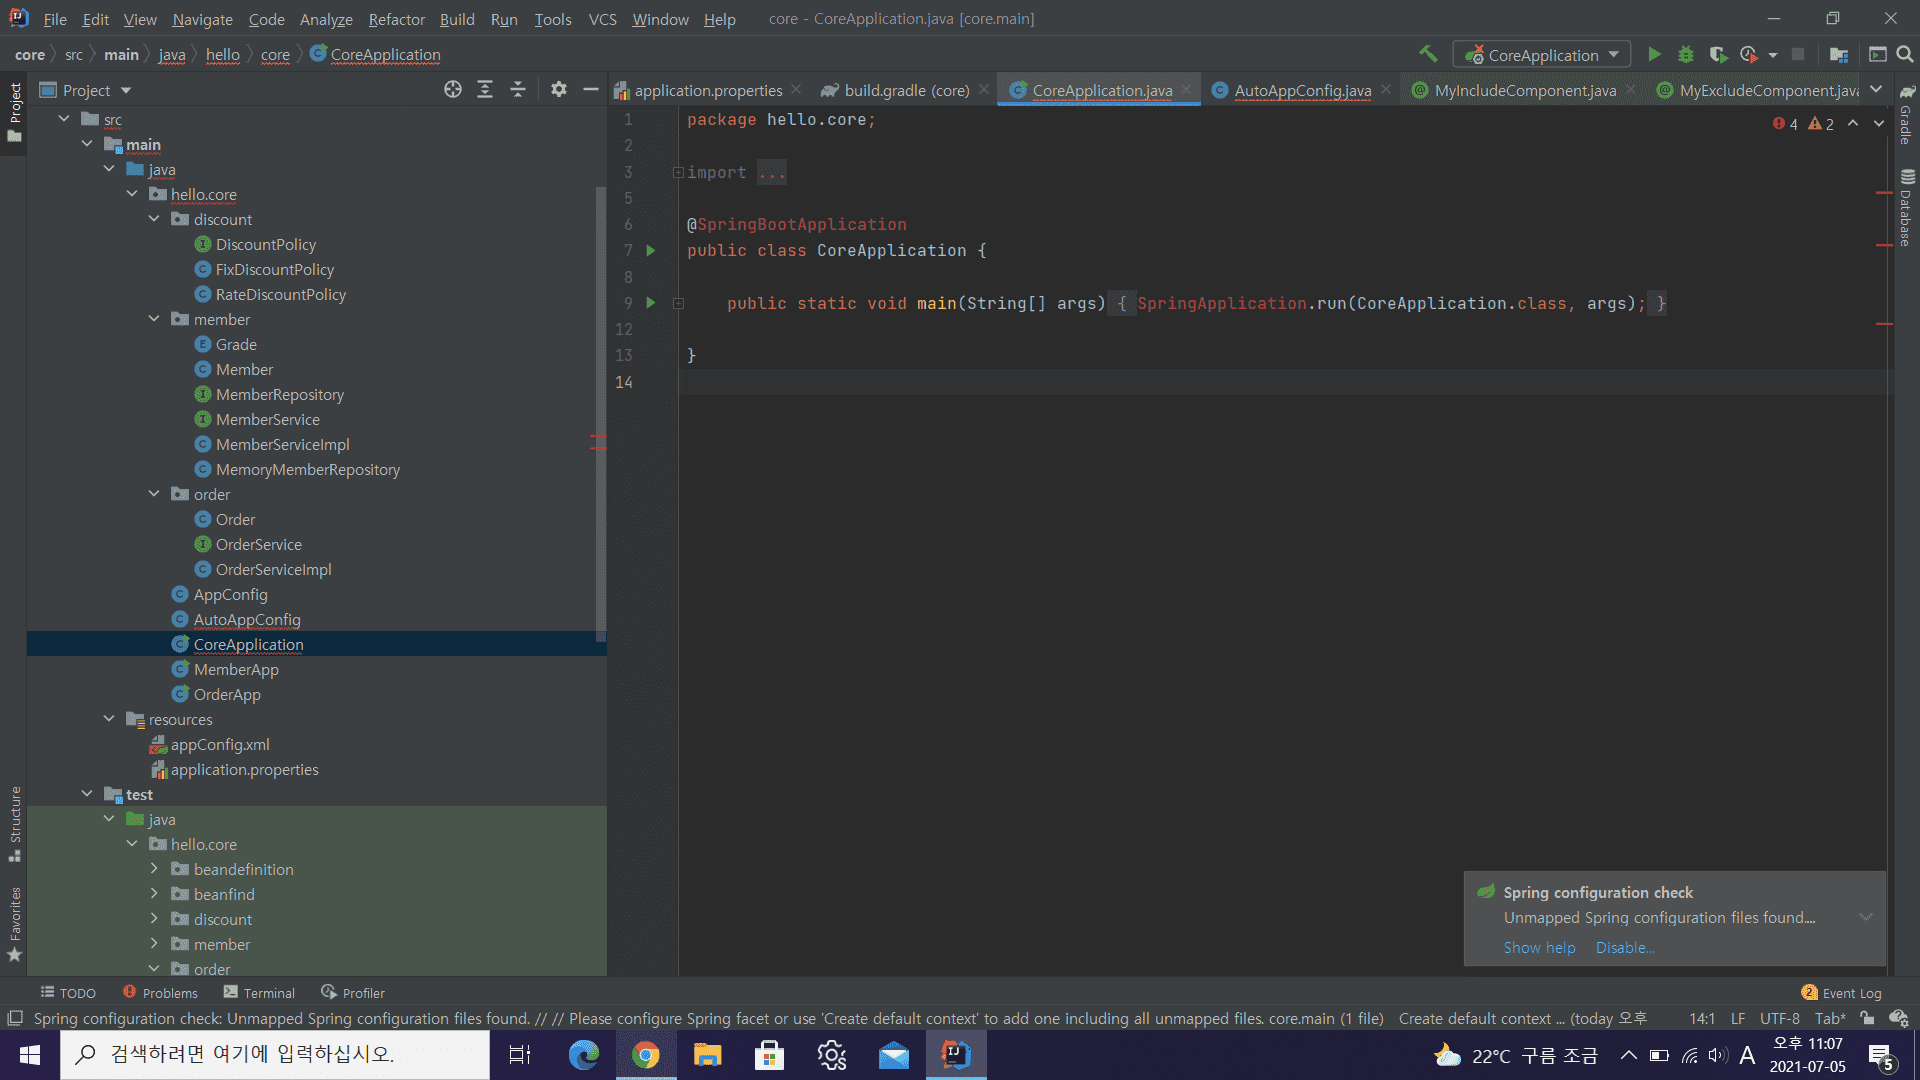This screenshot has width=1920, height=1080.
Task: Click the Build project hammer icon
Action: click(x=1428, y=54)
